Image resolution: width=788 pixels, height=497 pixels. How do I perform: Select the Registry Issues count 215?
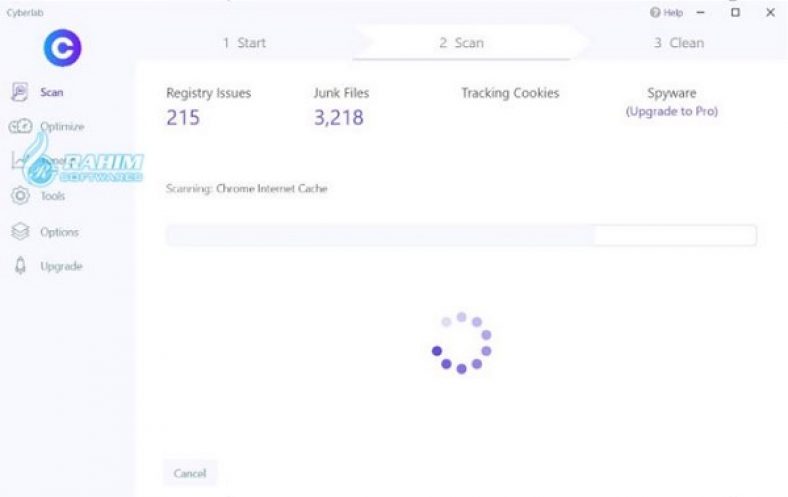pos(183,118)
